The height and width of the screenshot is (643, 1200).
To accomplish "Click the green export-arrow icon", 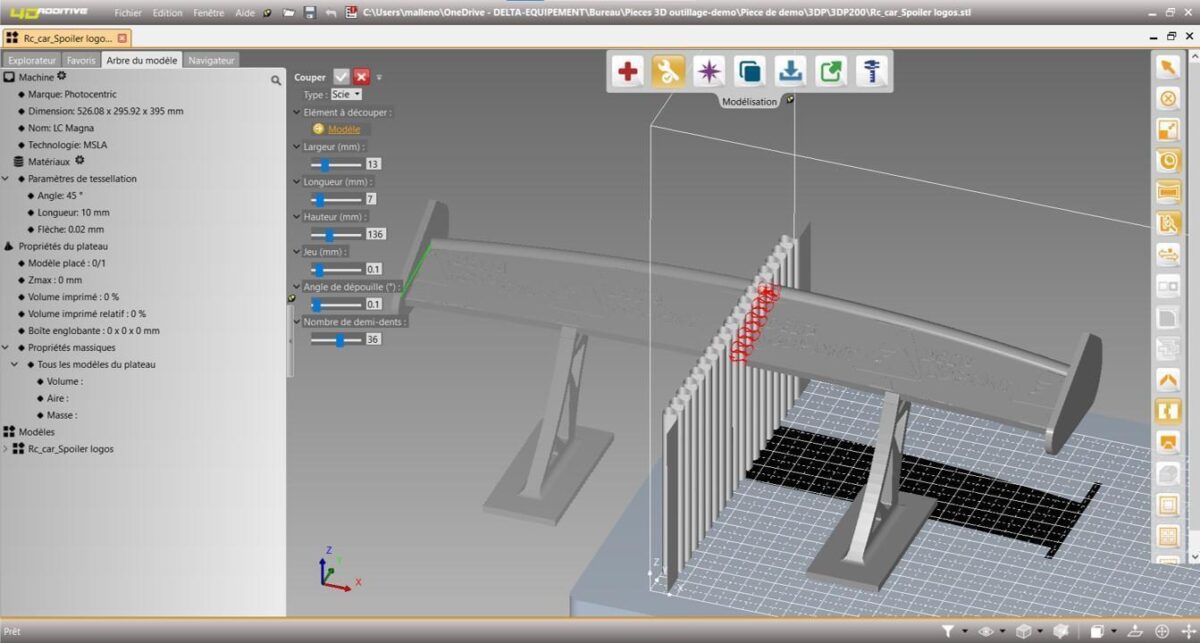I will [x=832, y=72].
